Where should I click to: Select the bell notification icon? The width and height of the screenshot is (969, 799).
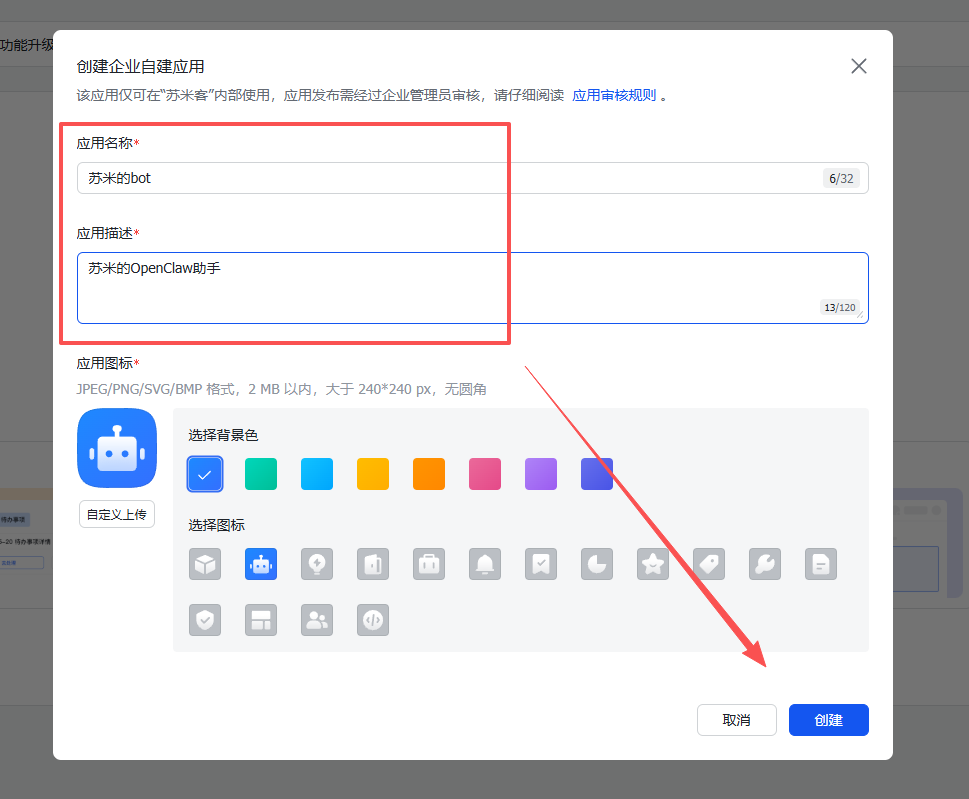(x=485, y=564)
